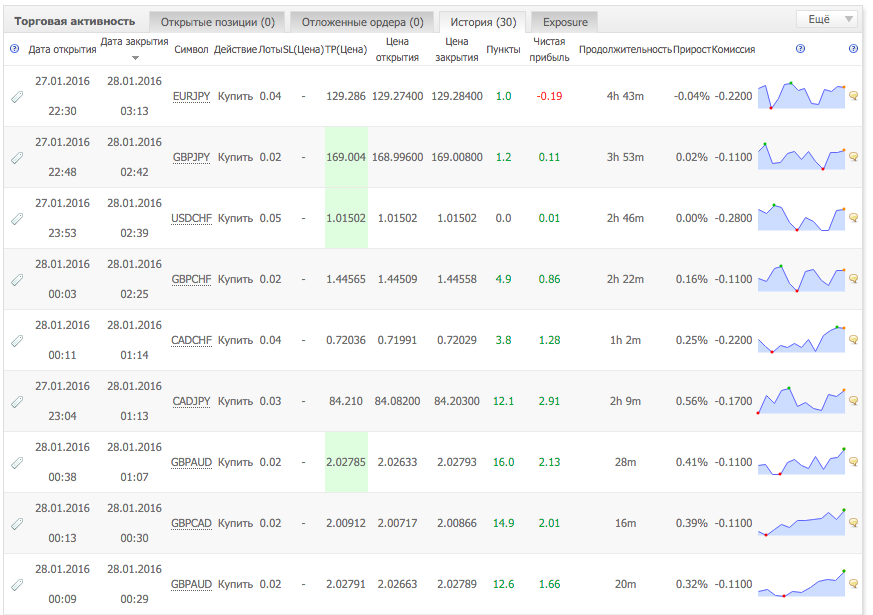Open attachment icon for EURJPY row
Viewport: 873px width, 615px height.
click(x=17, y=97)
